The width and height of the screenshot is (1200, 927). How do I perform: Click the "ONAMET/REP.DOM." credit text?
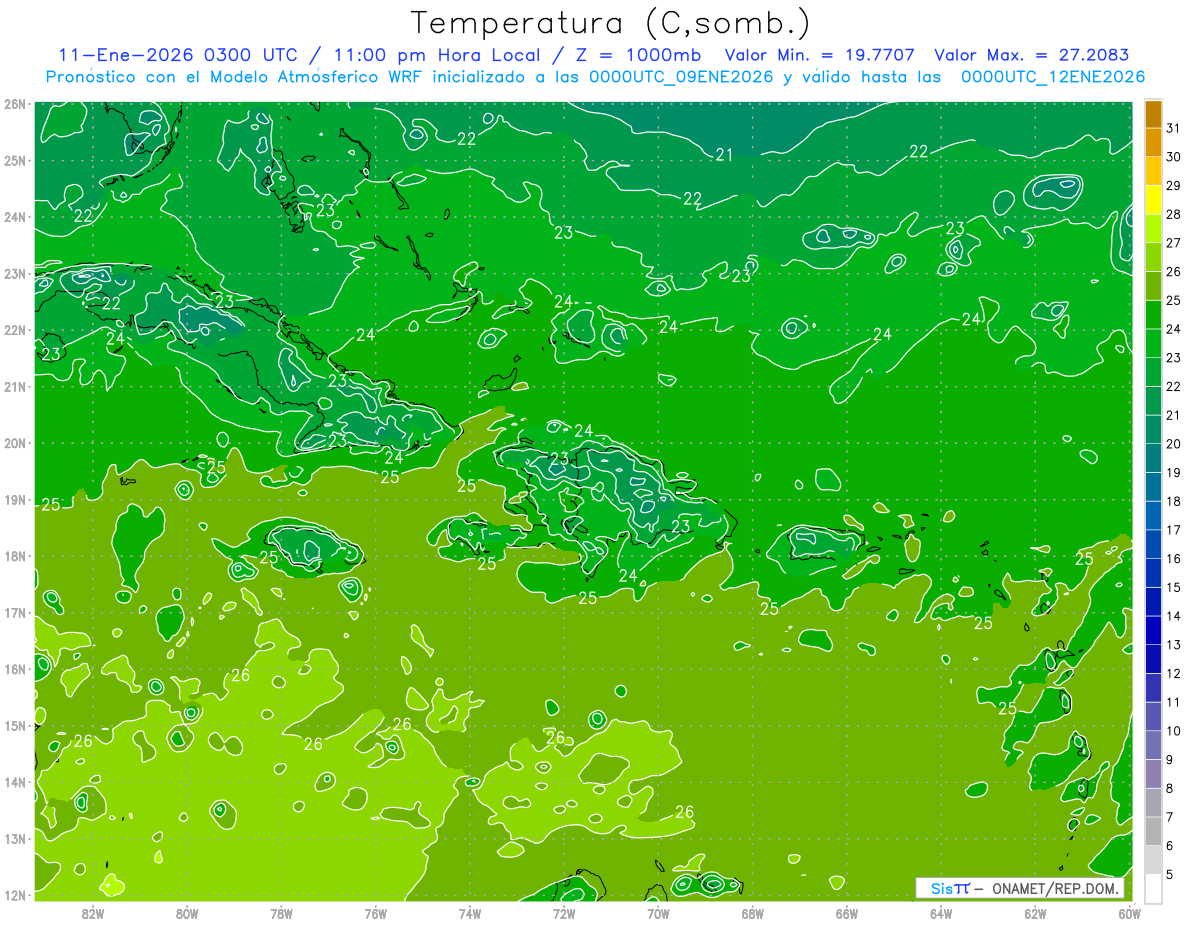point(1055,888)
